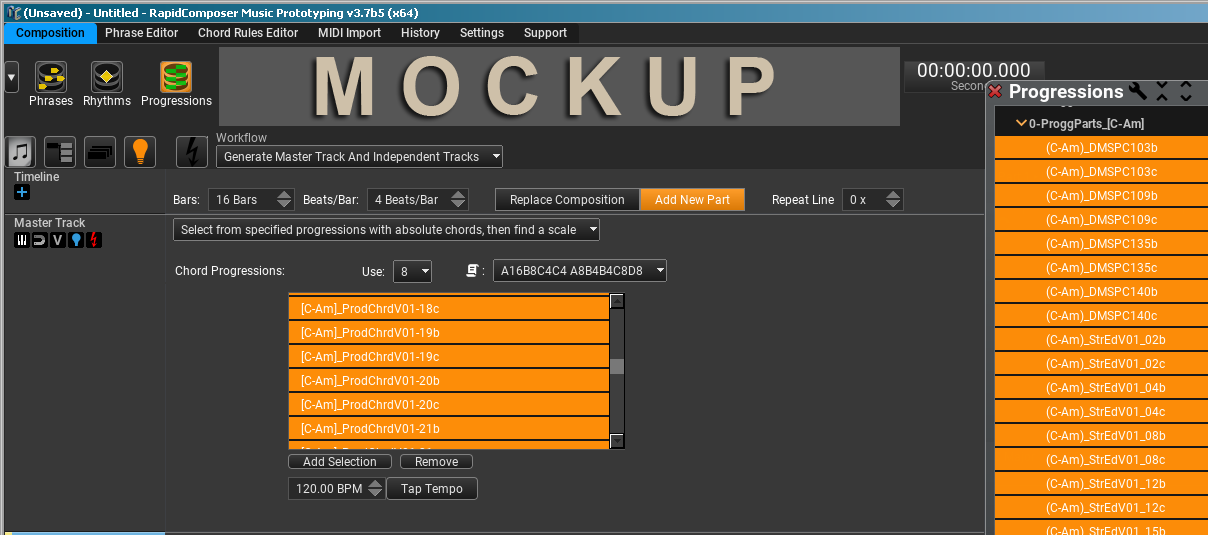Select (C-Am)_DMSPC109c in Progressions panel

(x=1101, y=220)
